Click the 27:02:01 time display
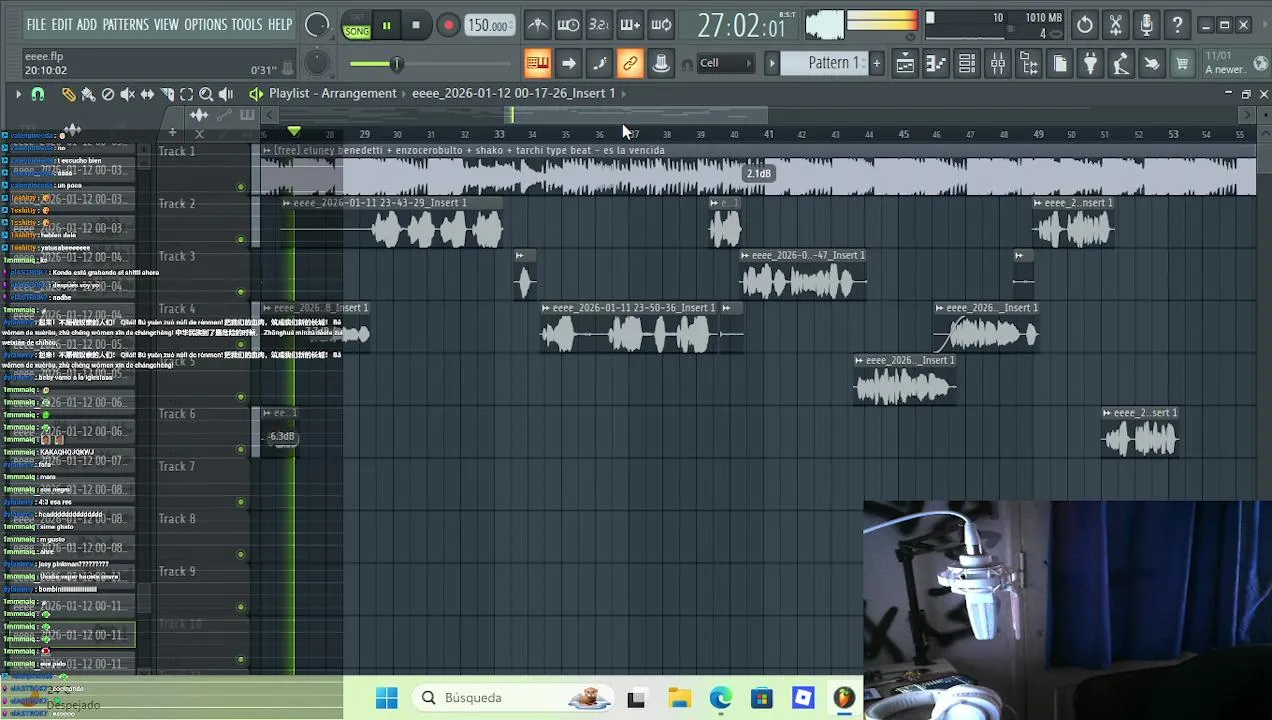This screenshot has height=720, width=1272. click(x=741, y=26)
